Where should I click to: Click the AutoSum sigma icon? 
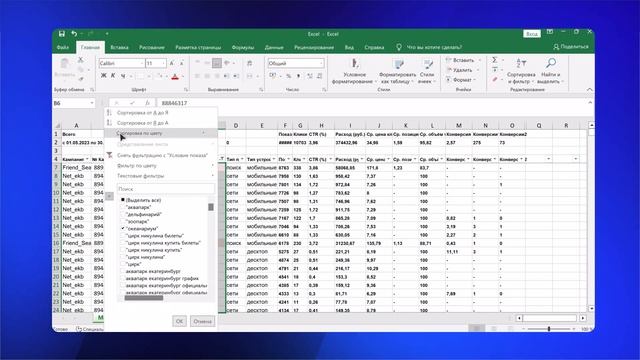pyautogui.click(x=495, y=60)
